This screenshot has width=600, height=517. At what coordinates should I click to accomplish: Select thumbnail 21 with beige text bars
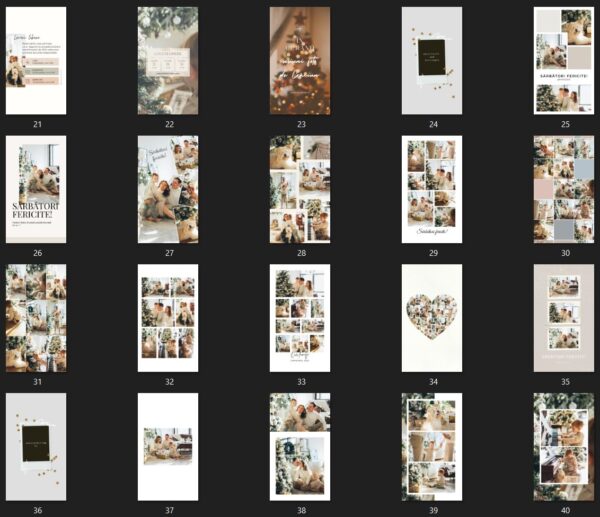[x=36, y=61]
